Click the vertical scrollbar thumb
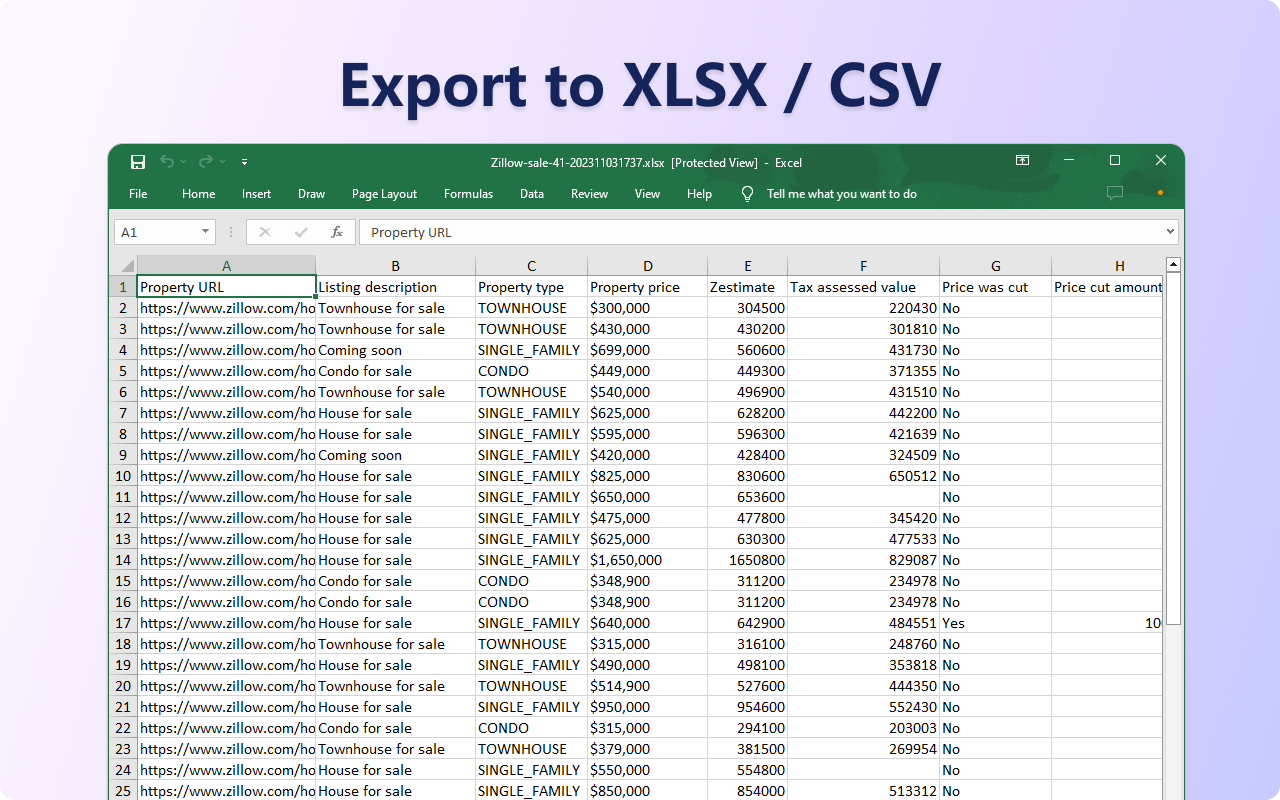Viewport: 1280px width, 800px height. click(x=1174, y=449)
